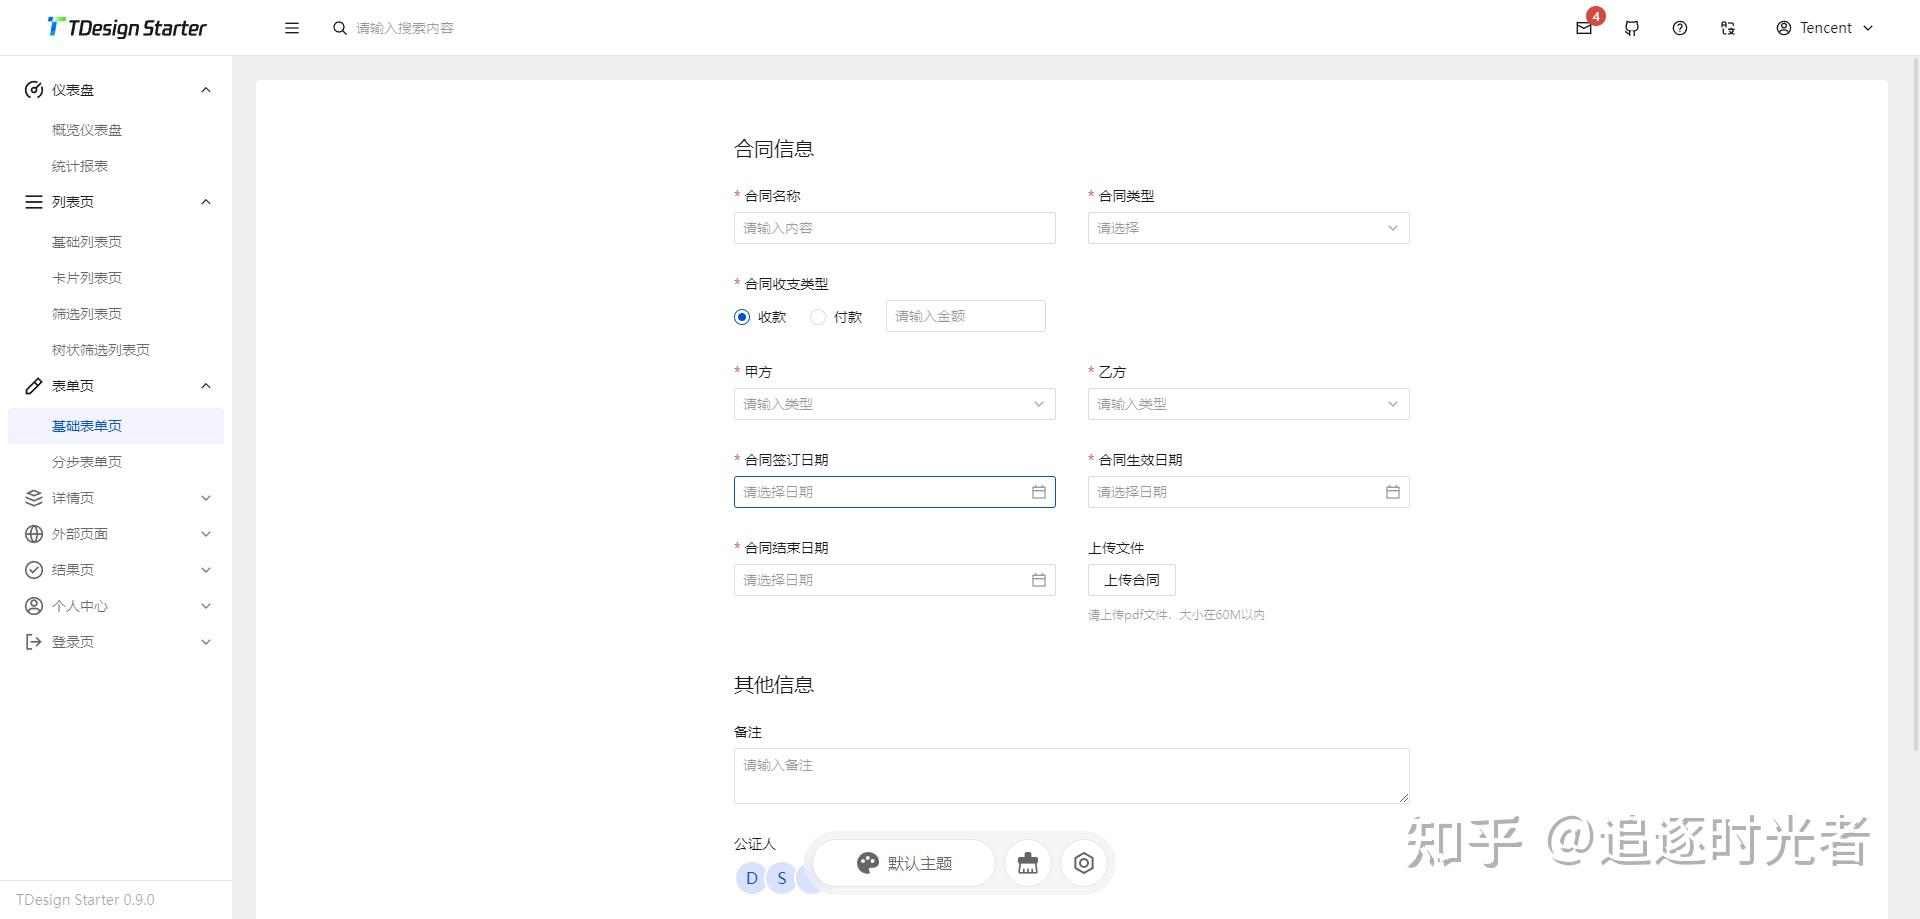Open the mail notifications icon
1920x919 pixels.
pos(1584,28)
